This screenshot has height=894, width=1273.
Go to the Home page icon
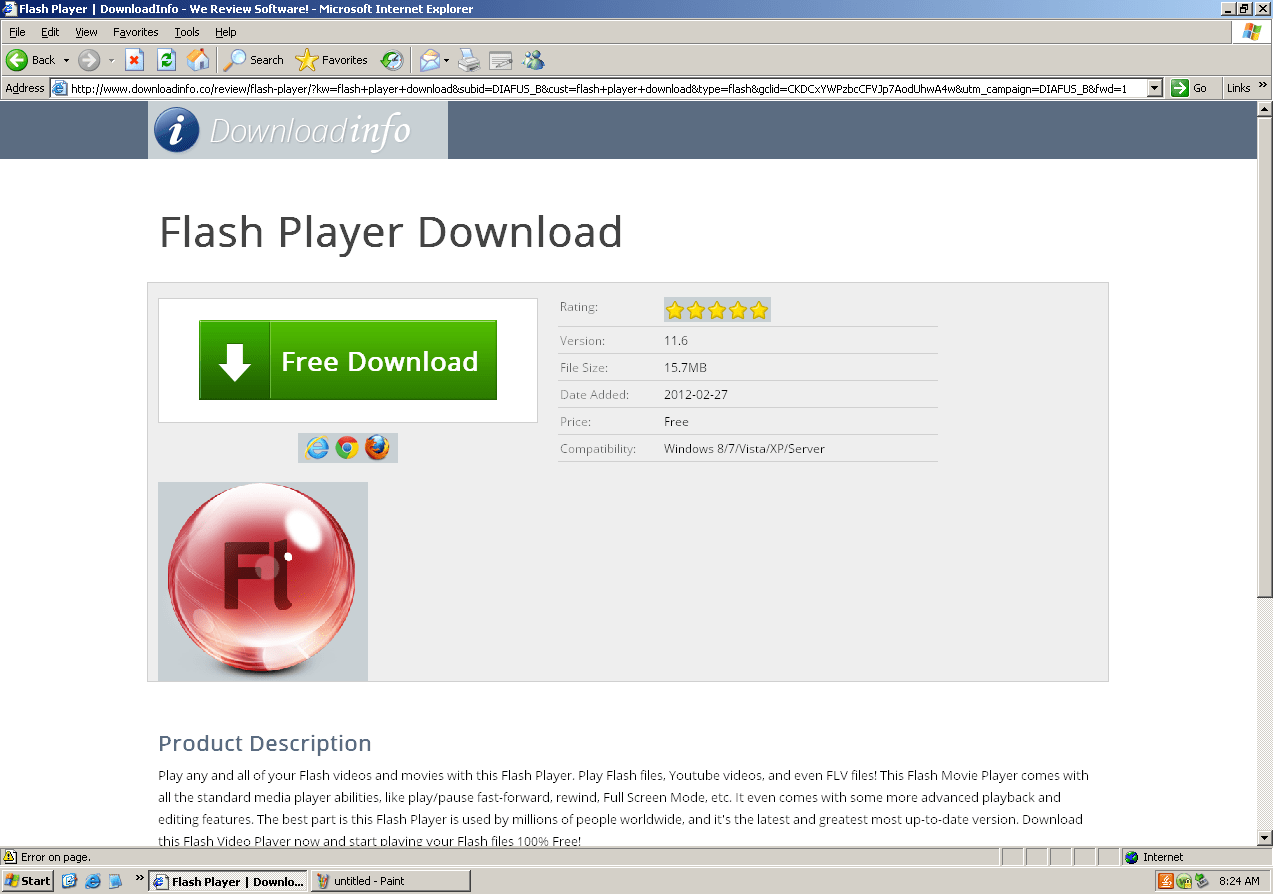click(x=199, y=60)
